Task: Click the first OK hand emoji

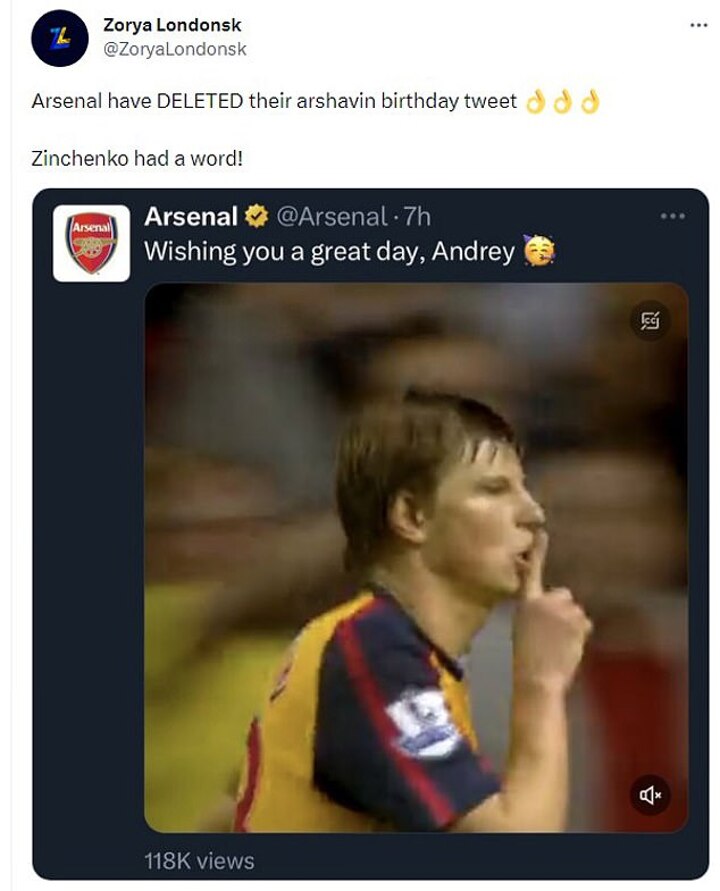Action: click(535, 102)
